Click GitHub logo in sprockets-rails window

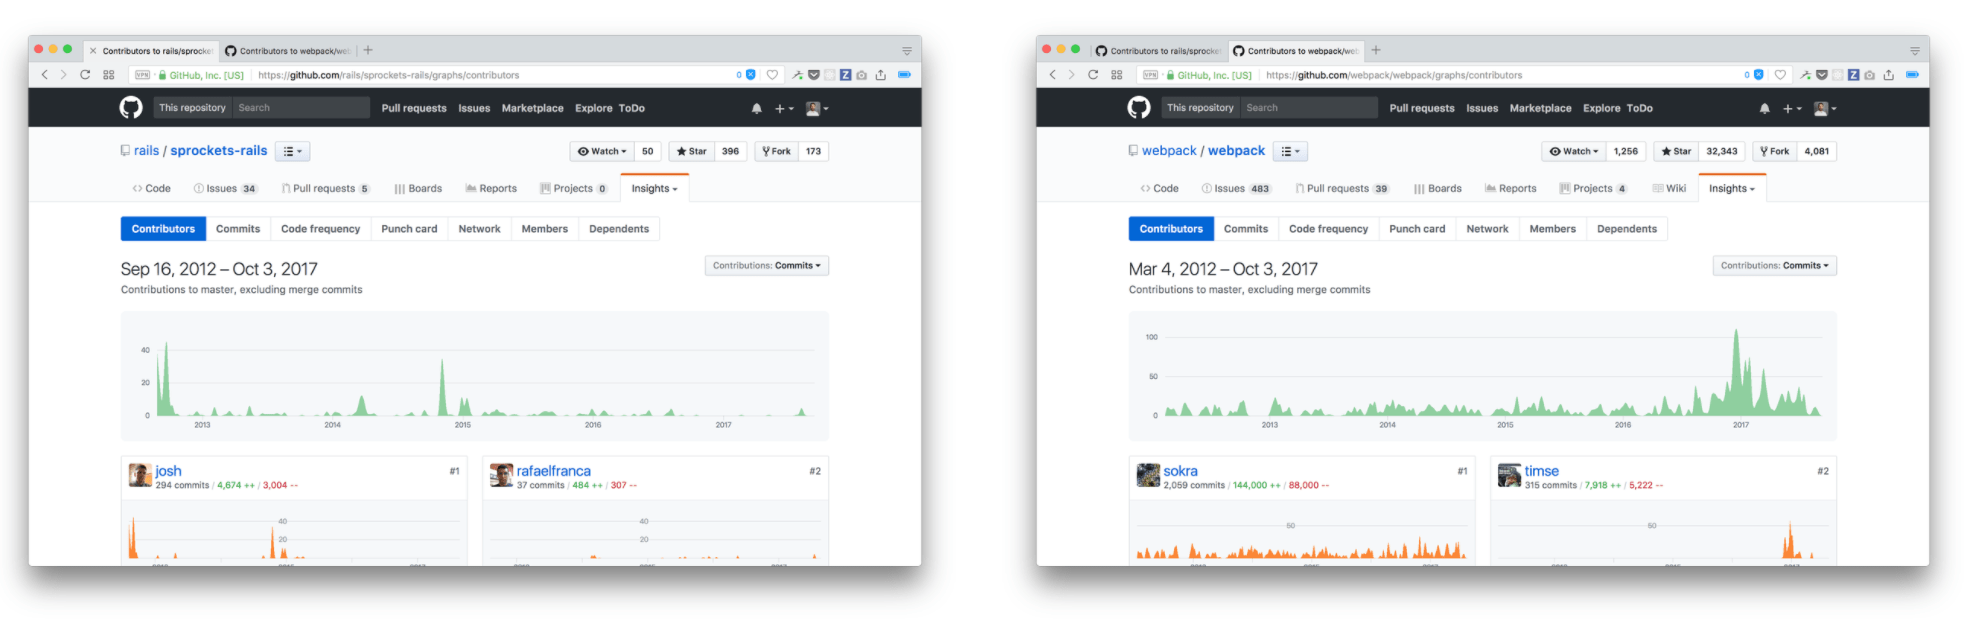131,108
